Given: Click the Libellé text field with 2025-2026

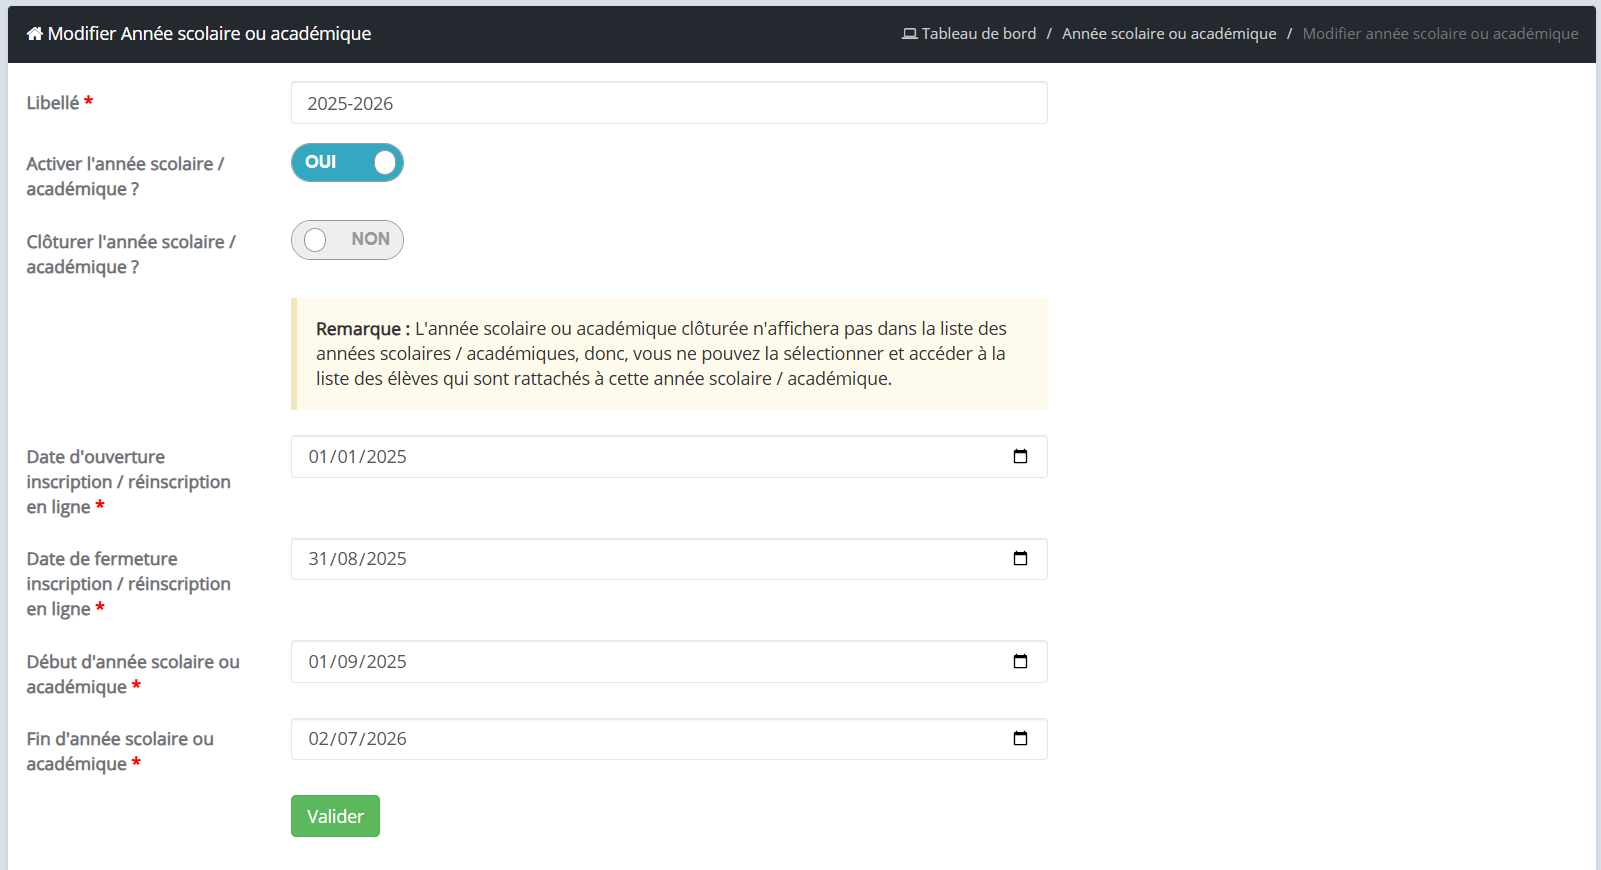Looking at the screenshot, I should pyautogui.click(x=668, y=103).
